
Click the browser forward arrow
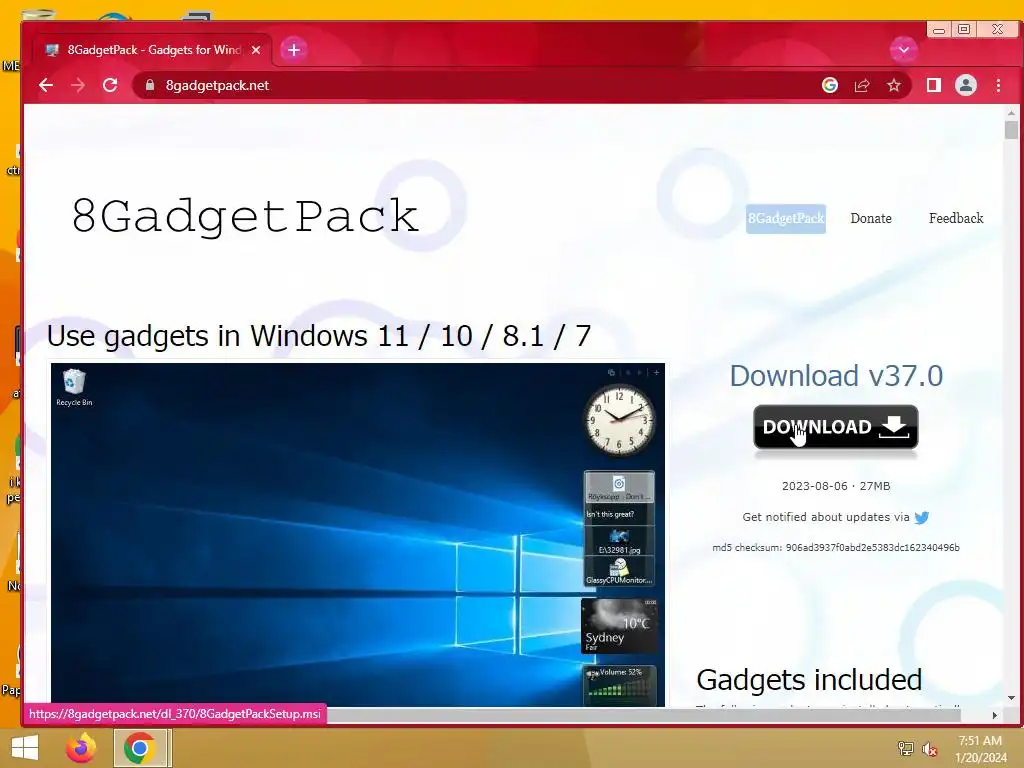point(78,86)
